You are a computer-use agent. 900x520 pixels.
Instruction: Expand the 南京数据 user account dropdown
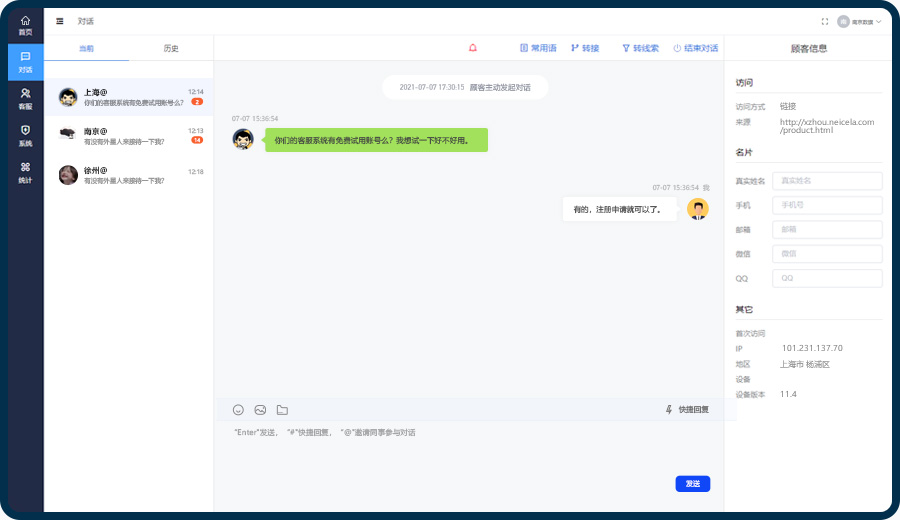click(x=859, y=21)
